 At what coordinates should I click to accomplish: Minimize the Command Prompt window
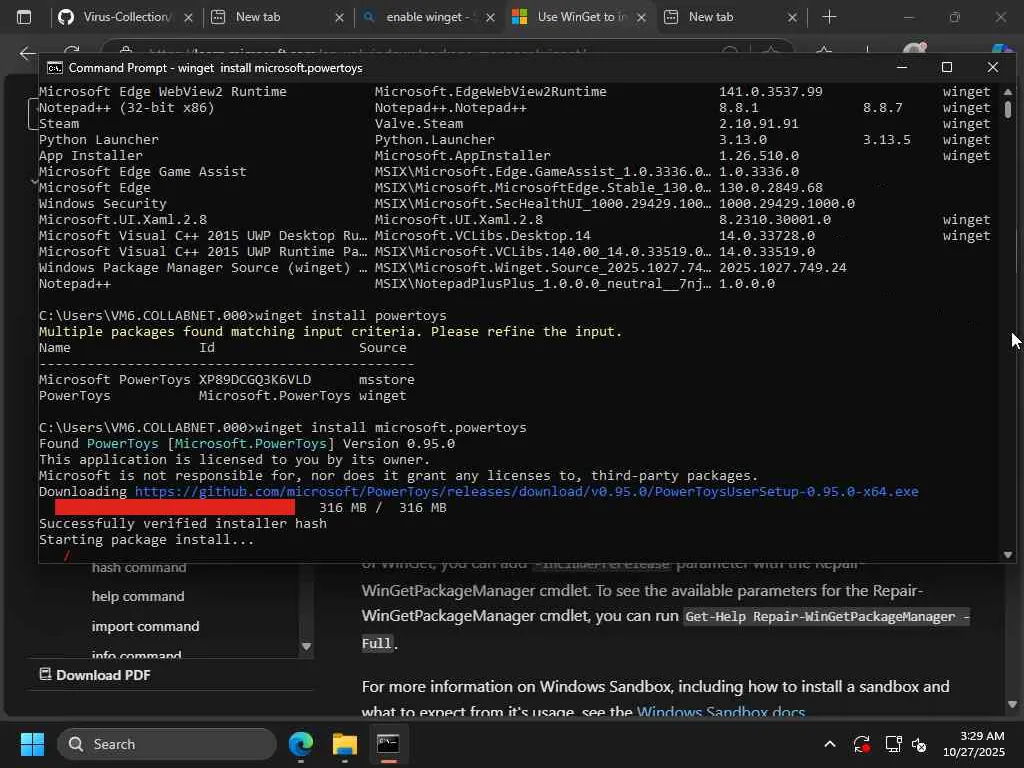tap(902, 67)
